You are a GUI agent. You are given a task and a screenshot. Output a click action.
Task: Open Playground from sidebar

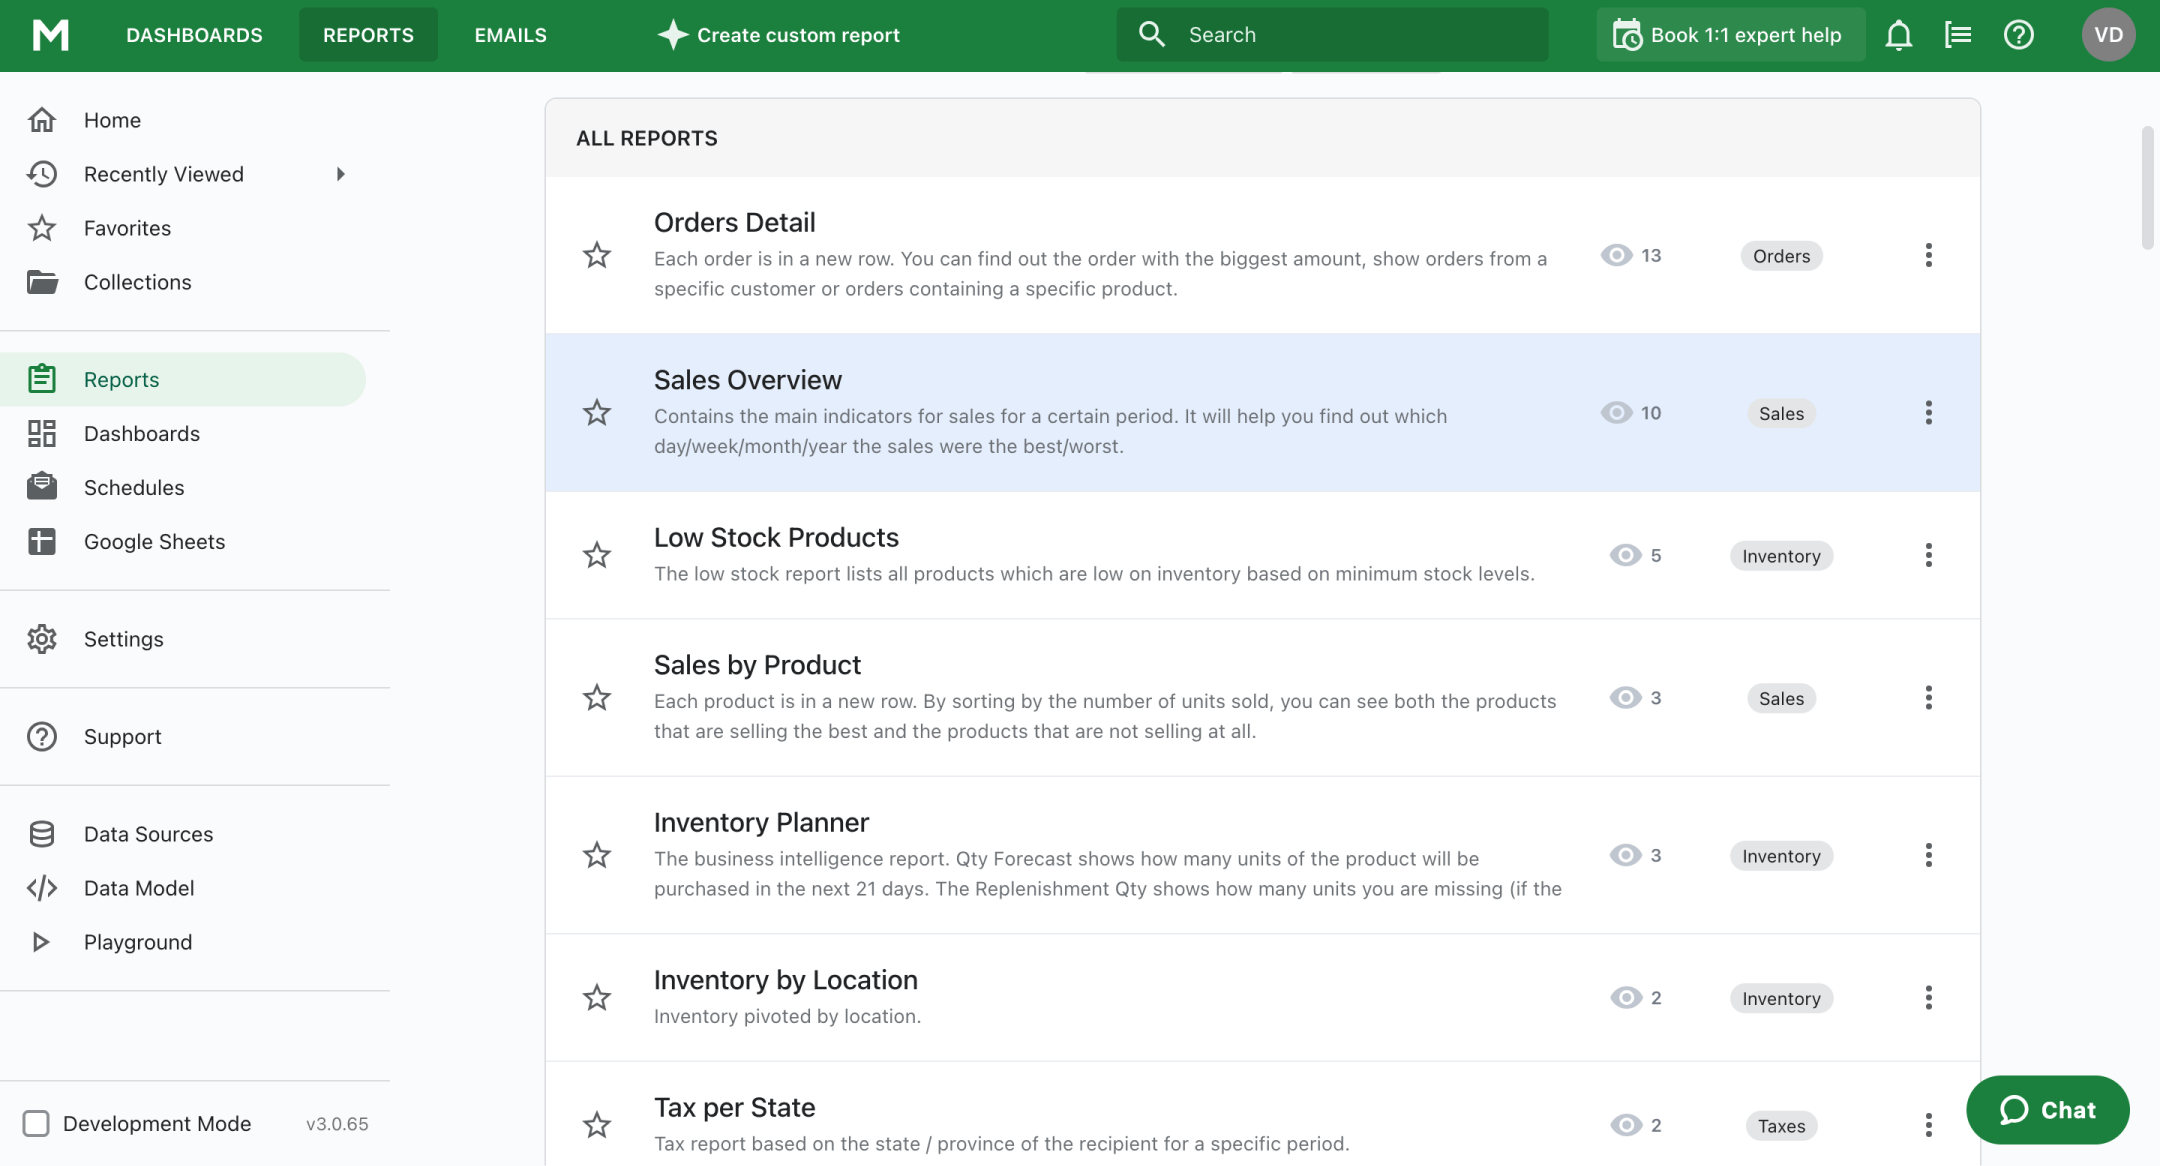click(x=137, y=942)
